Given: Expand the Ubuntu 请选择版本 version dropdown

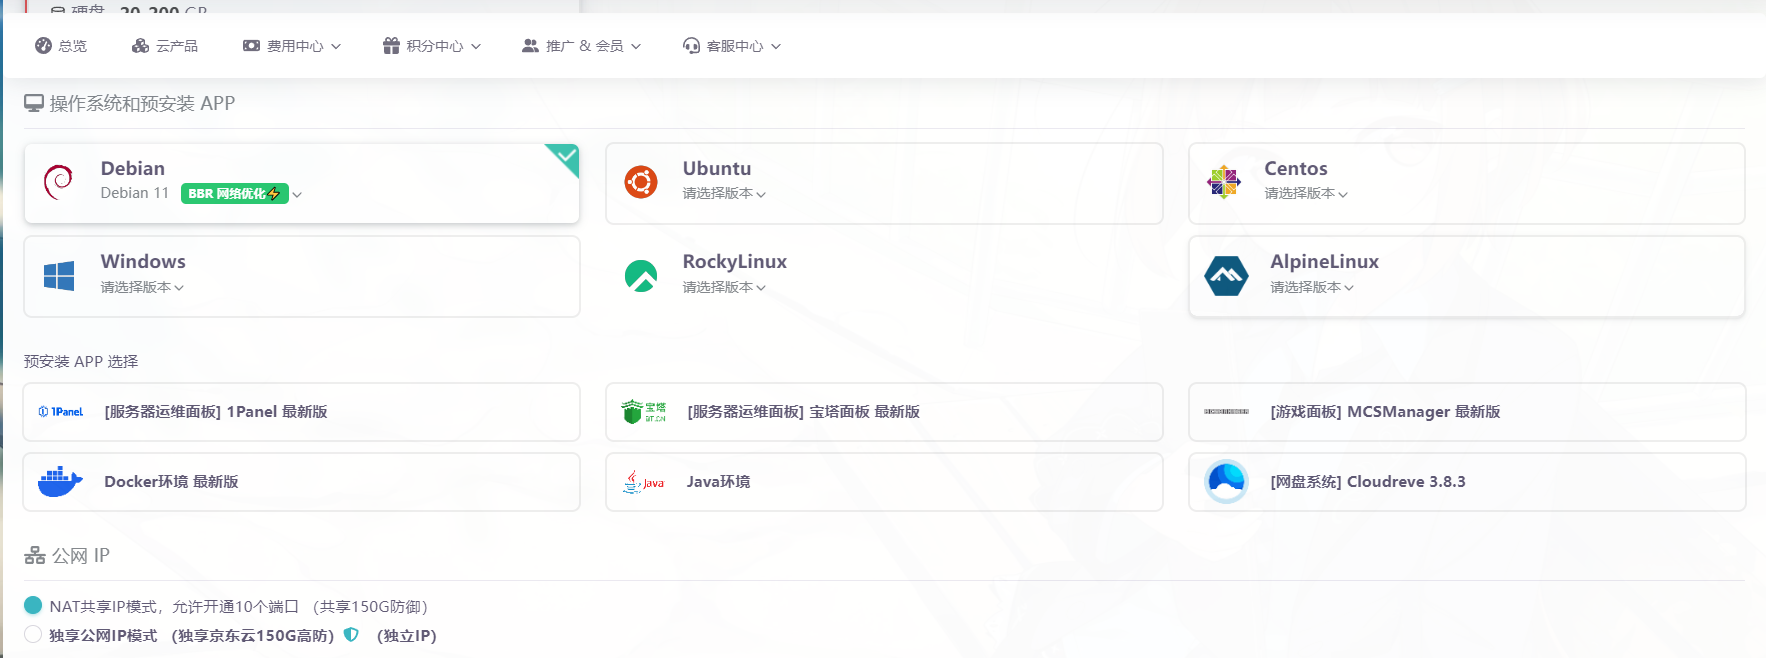Looking at the screenshot, I should (x=724, y=194).
